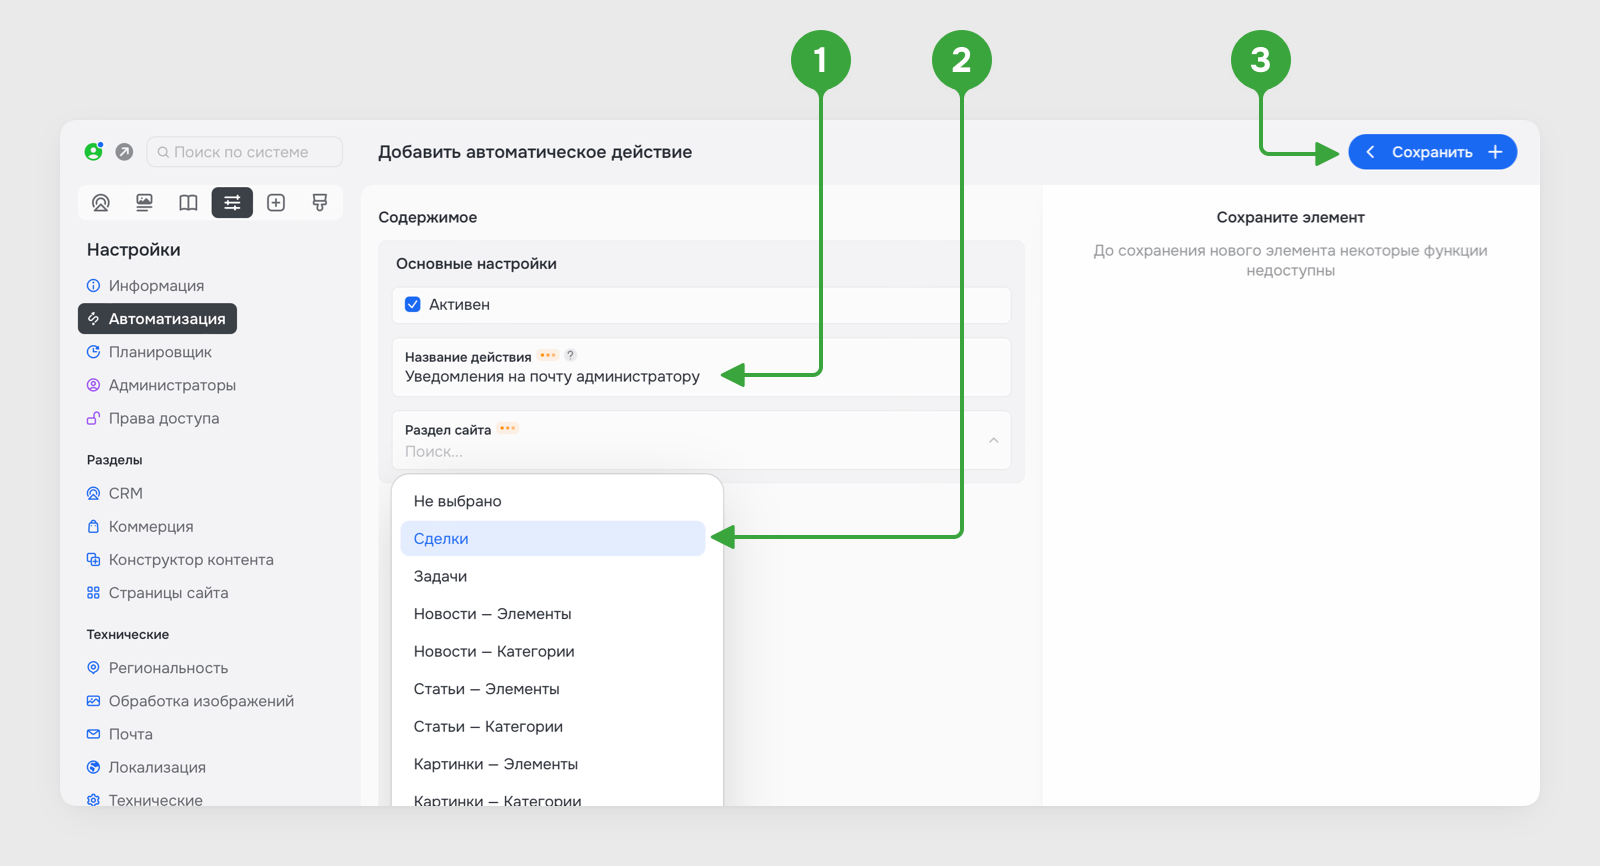Click the Название действия text field

tap(701, 367)
